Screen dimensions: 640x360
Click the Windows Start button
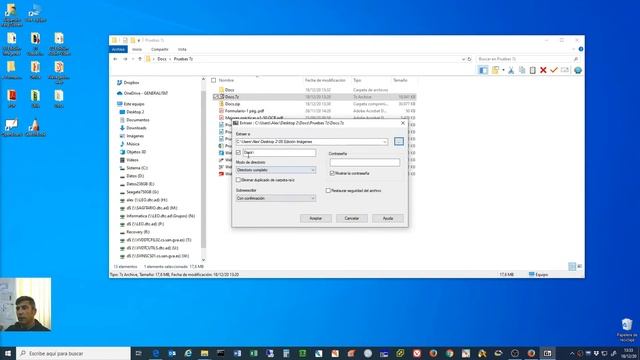[x=8, y=353]
